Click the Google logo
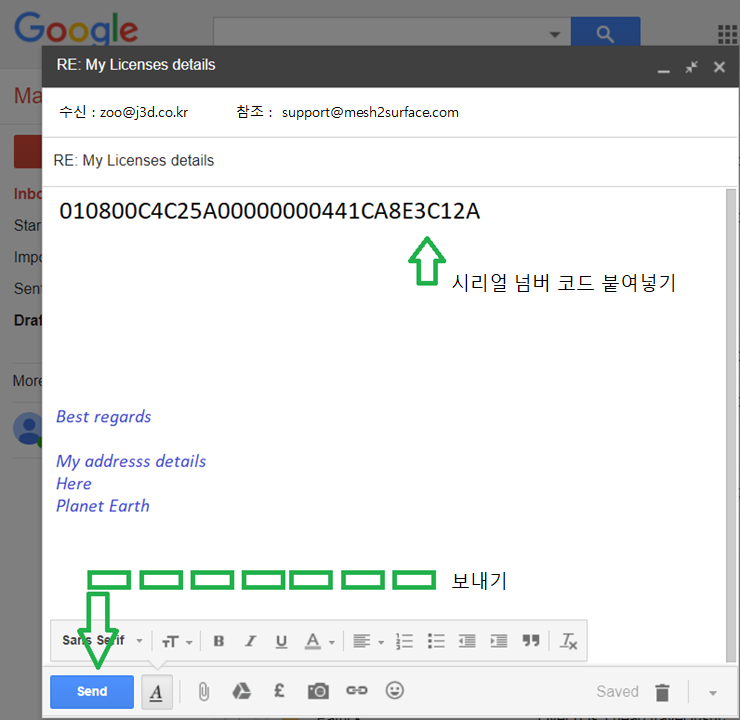 76,29
